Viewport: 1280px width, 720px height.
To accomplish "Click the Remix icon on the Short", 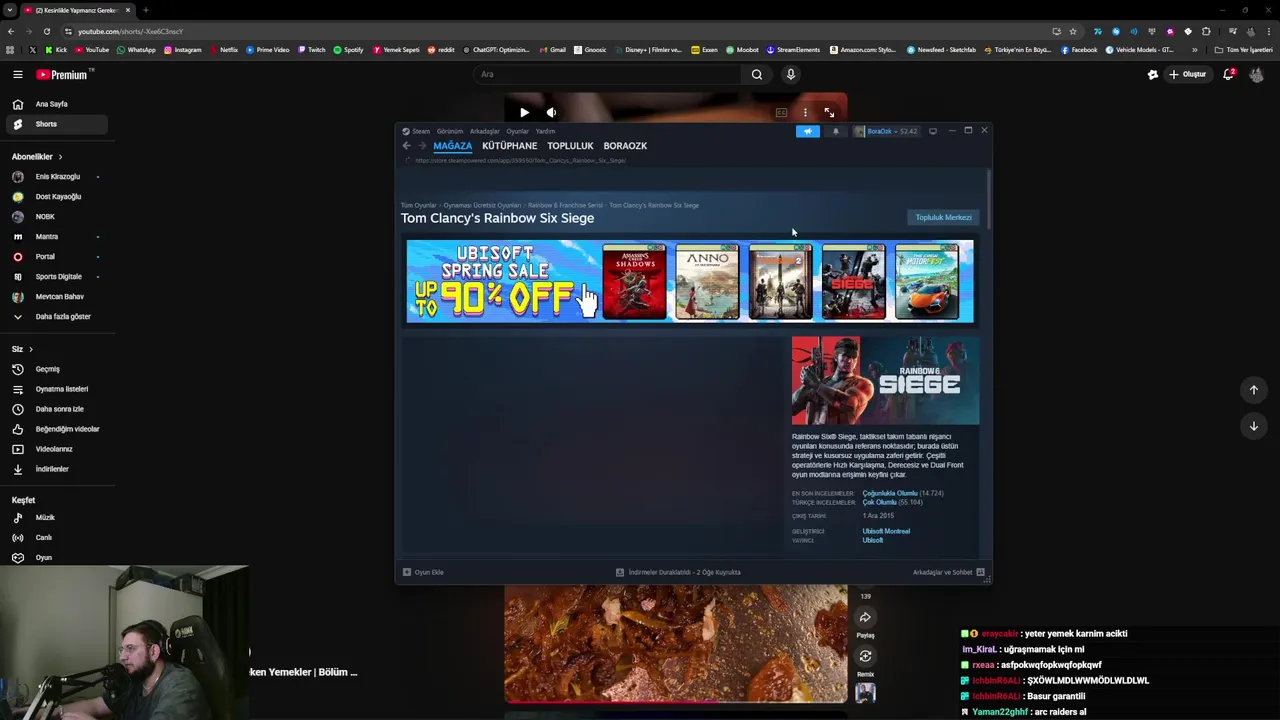I will (x=865, y=656).
